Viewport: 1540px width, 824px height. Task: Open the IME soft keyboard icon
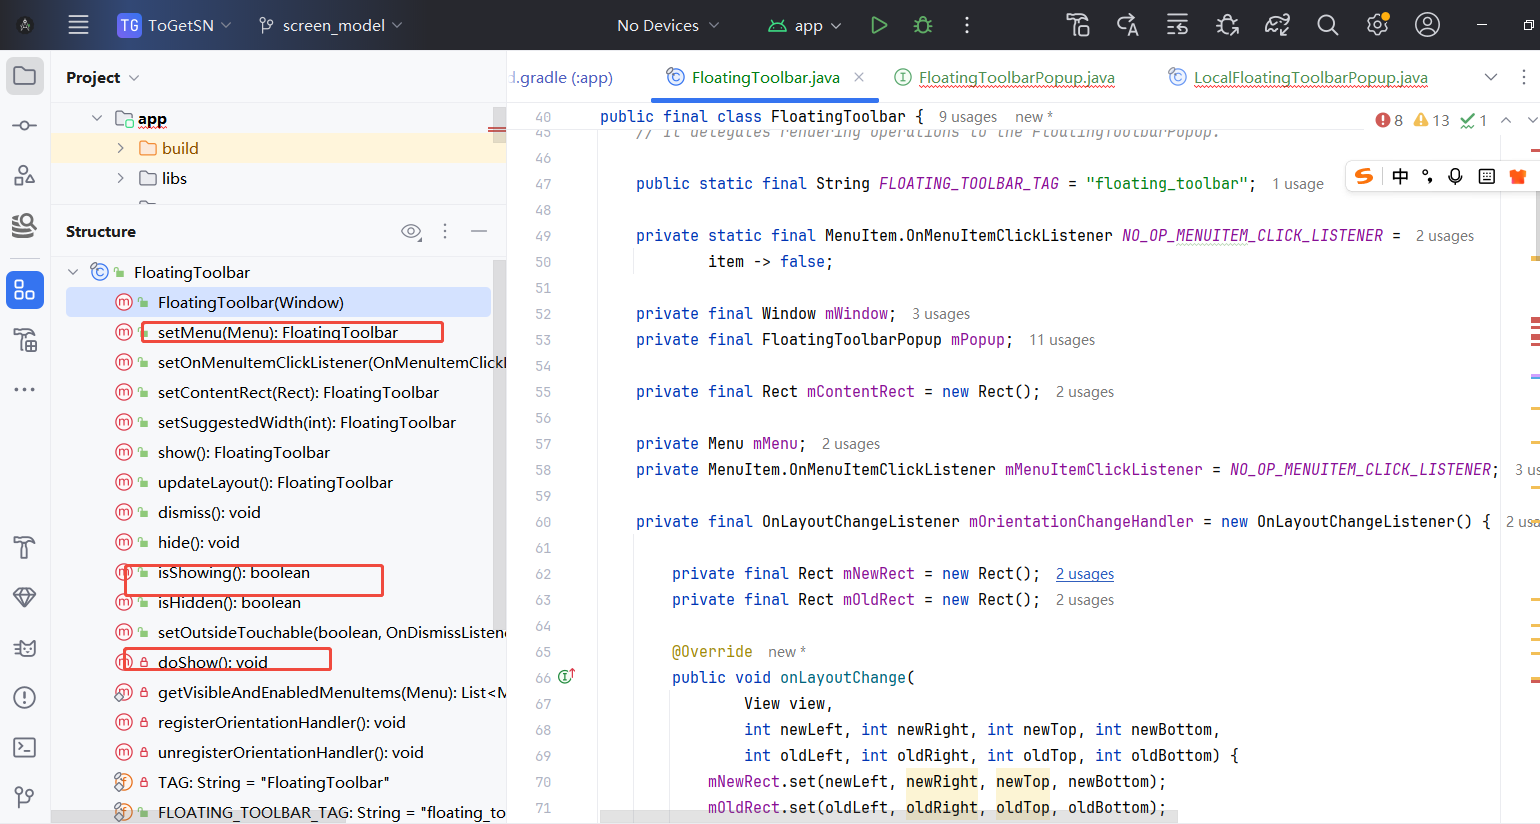1487,176
